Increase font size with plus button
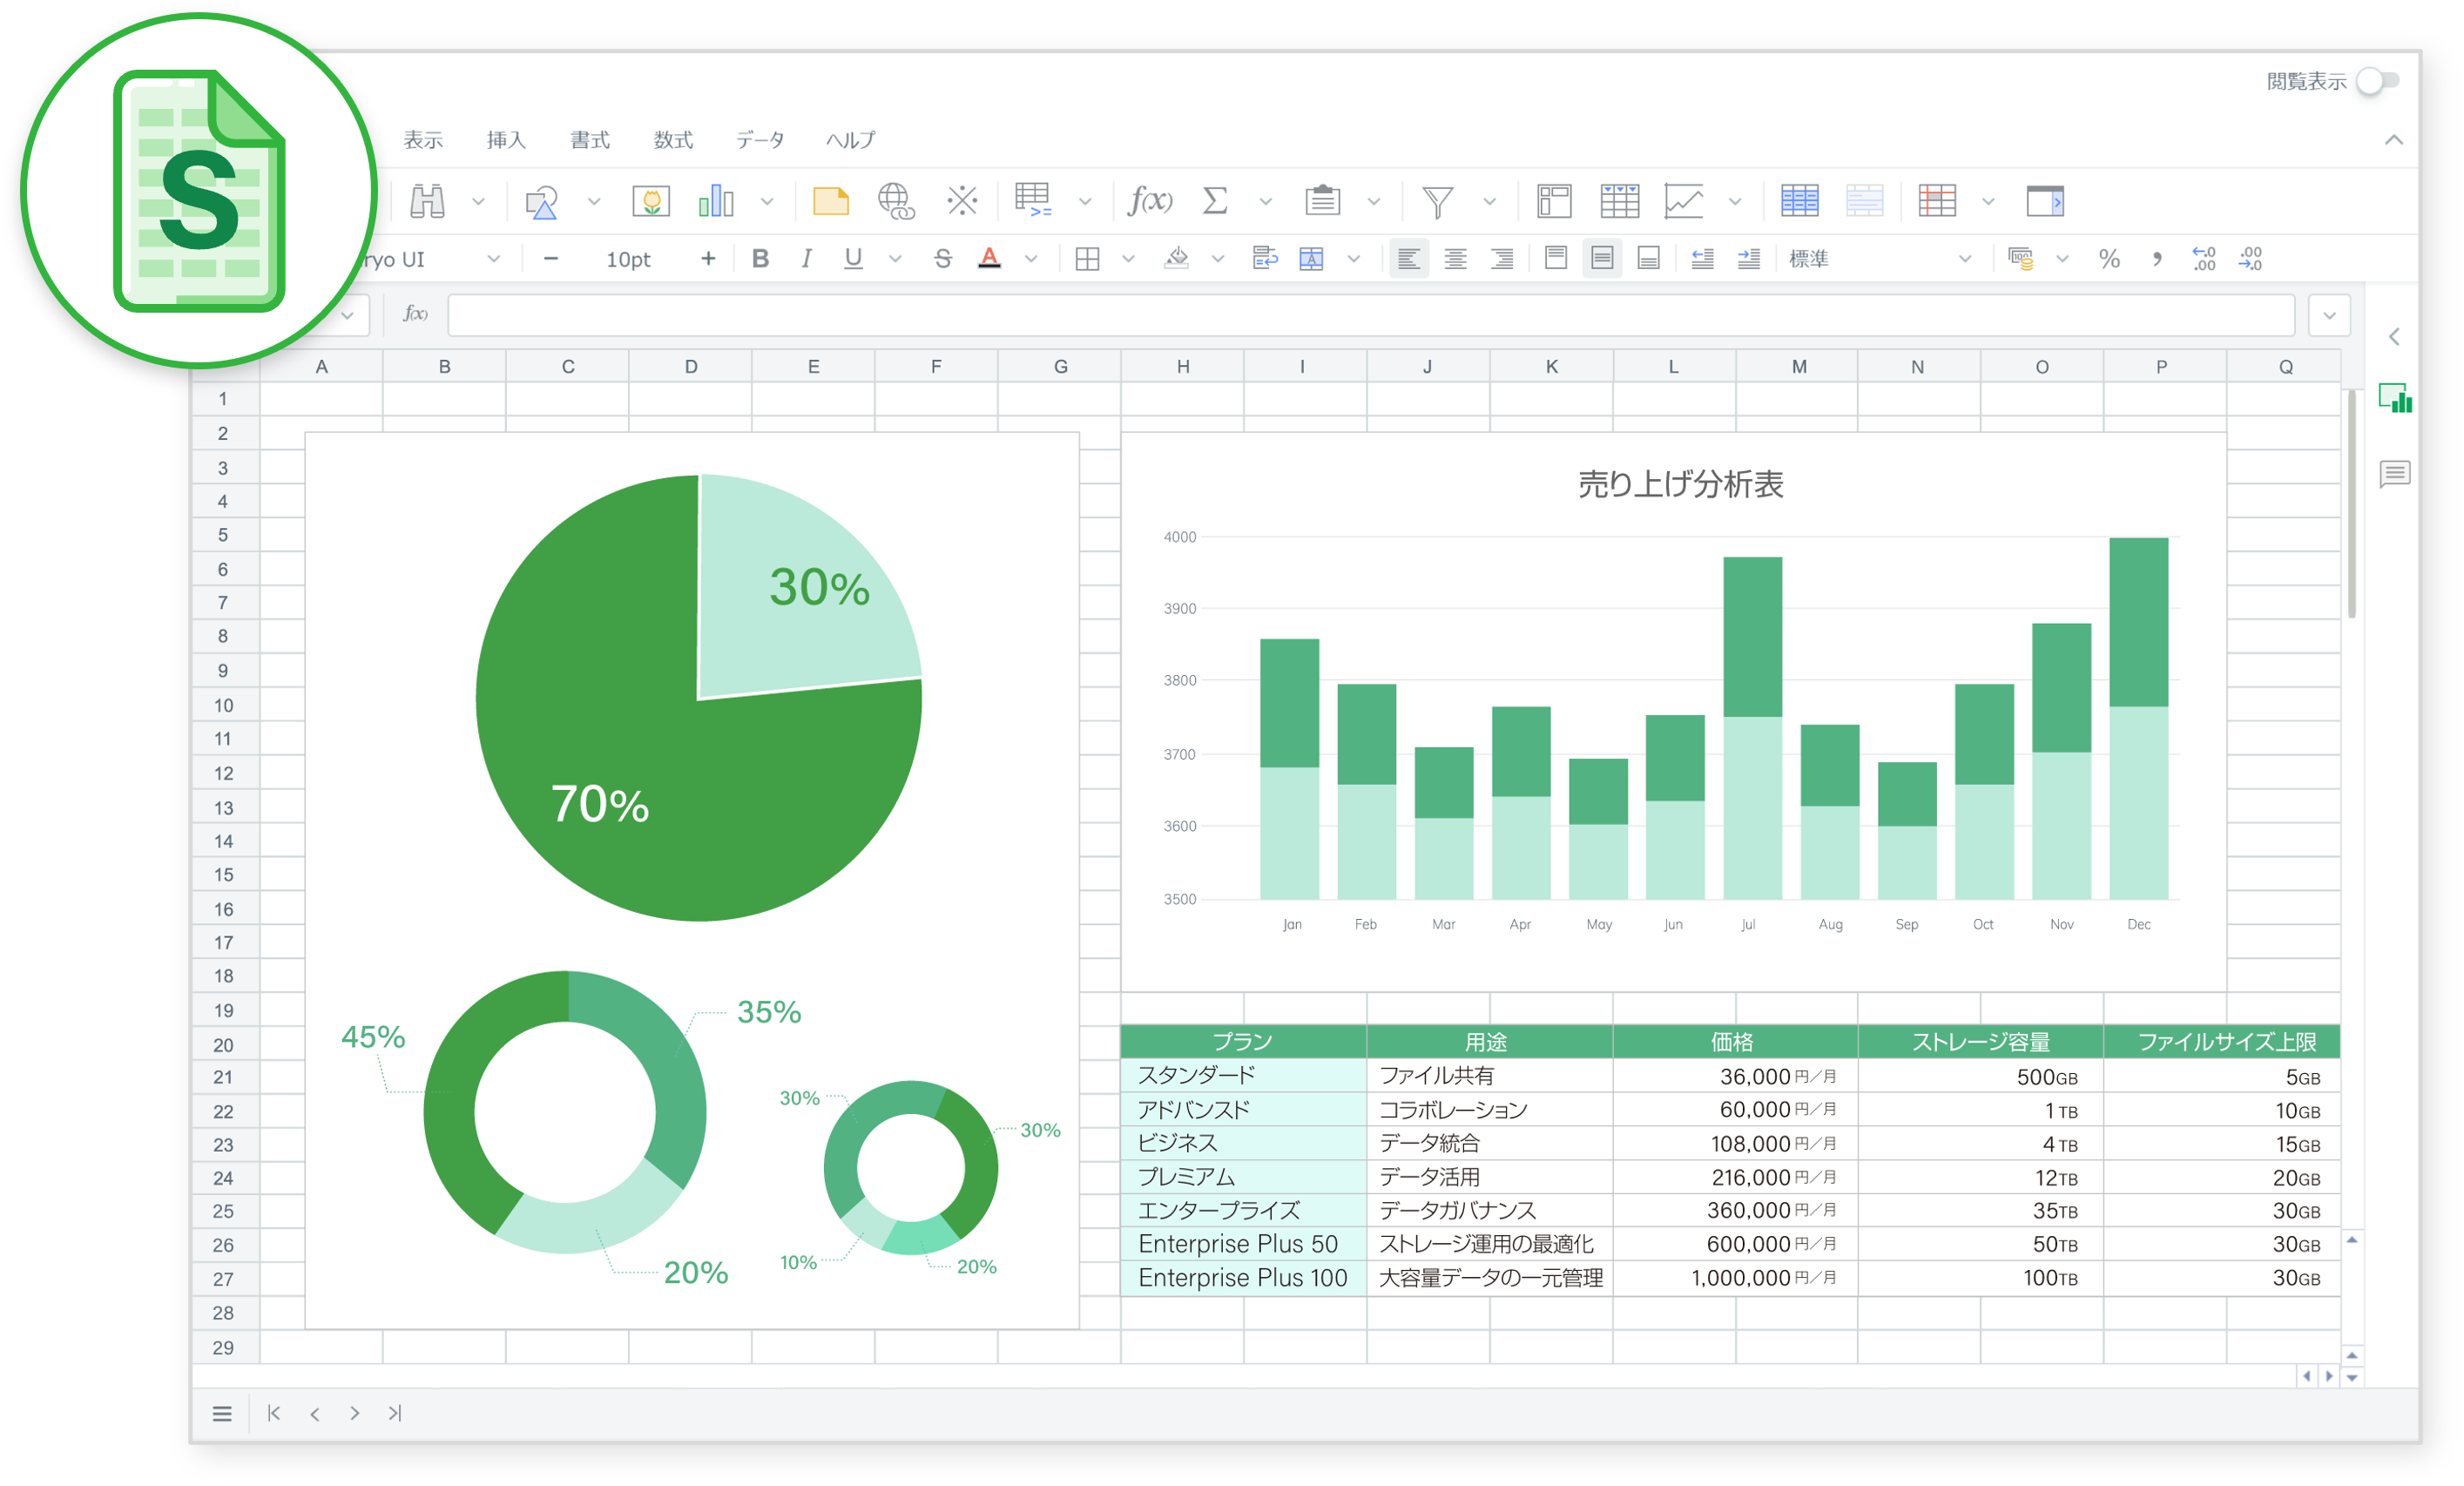2464x1486 pixels. (x=708, y=259)
